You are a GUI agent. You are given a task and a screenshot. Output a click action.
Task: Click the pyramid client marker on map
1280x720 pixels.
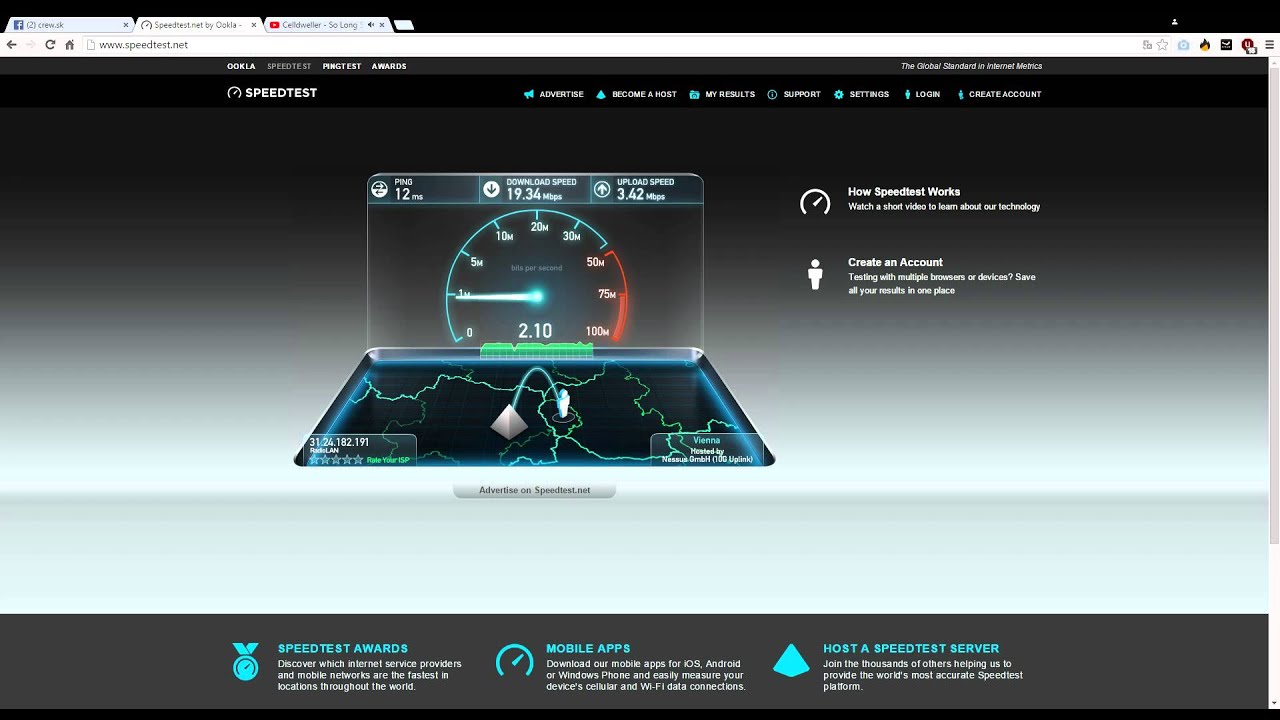click(x=509, y=421)
